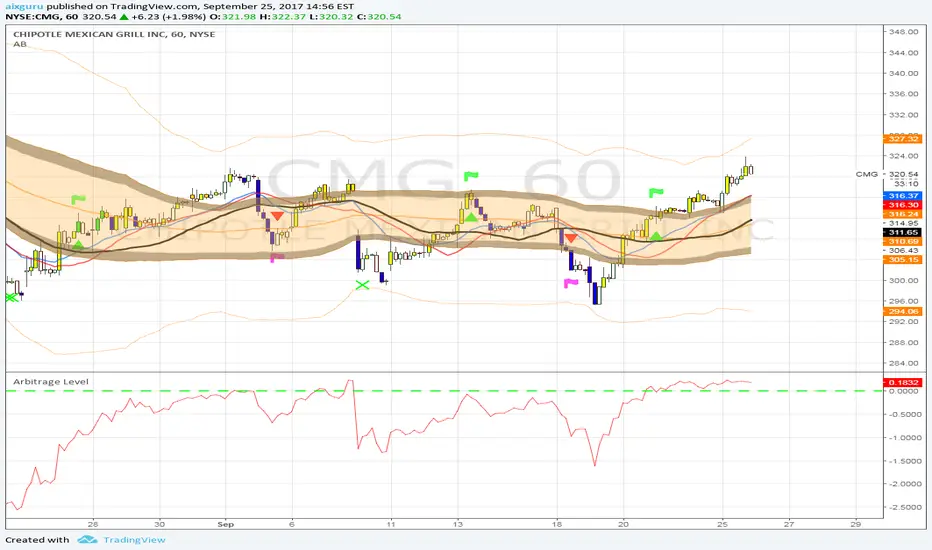Click the NYSE:CMG symbol in the header
Image resolution: width=932 pixels, height=550 pixels.
coord(33,17)
